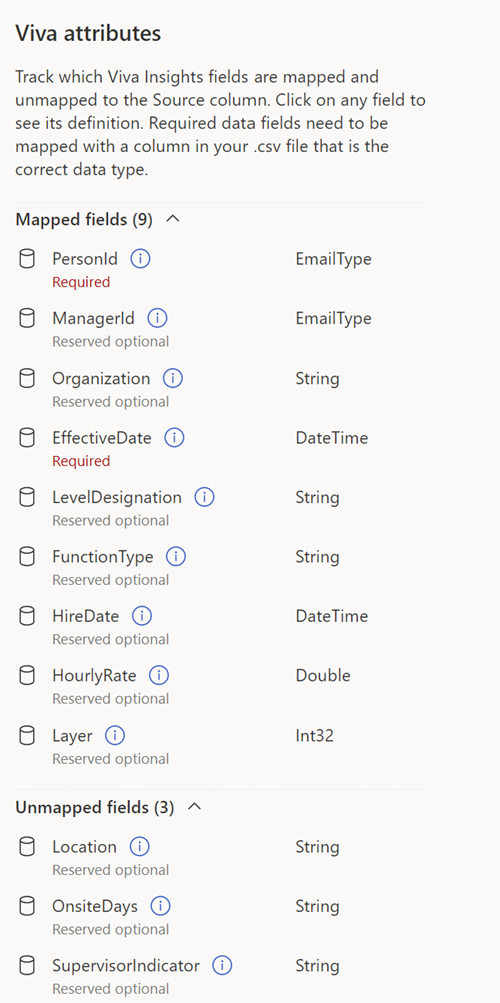Open the info icon next to ManagerId
The image size is (500, 1003).
click(157, 319)
